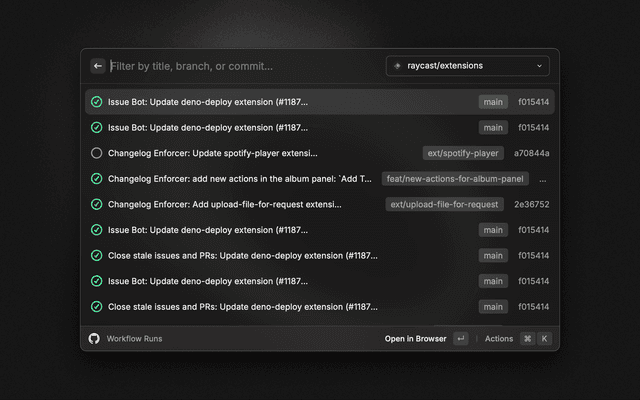Click commit hash 2e36752

pyautogui.click(x=531, y=204)
